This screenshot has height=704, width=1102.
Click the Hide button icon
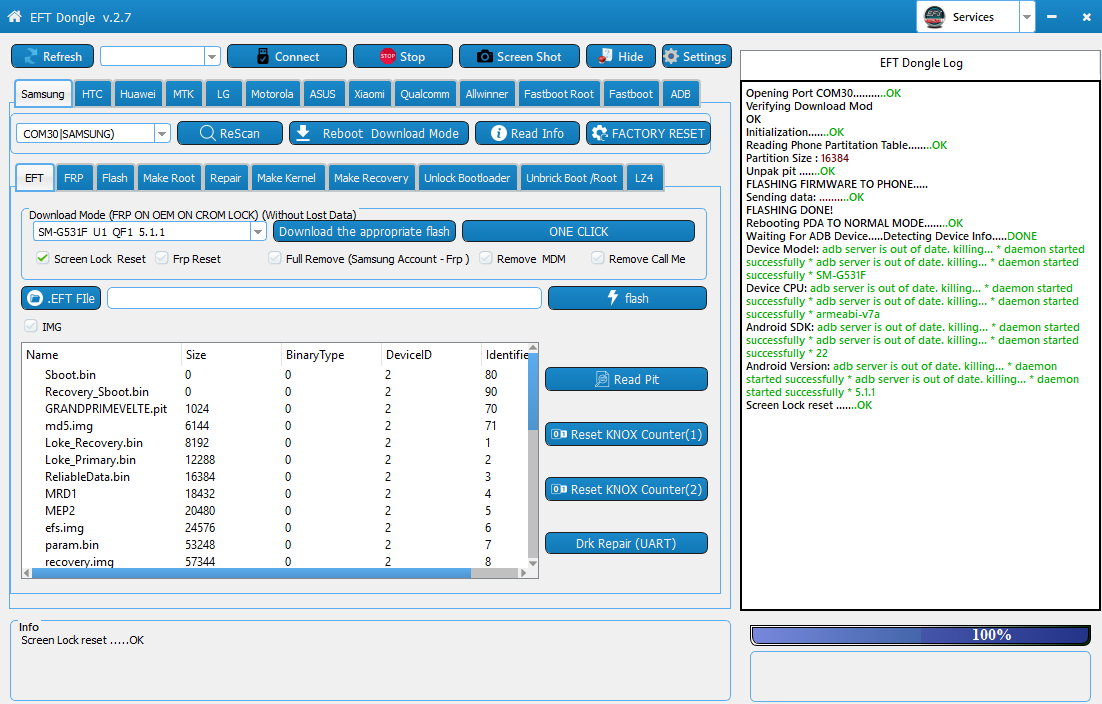pyautogui.click(x=605, y=56)
